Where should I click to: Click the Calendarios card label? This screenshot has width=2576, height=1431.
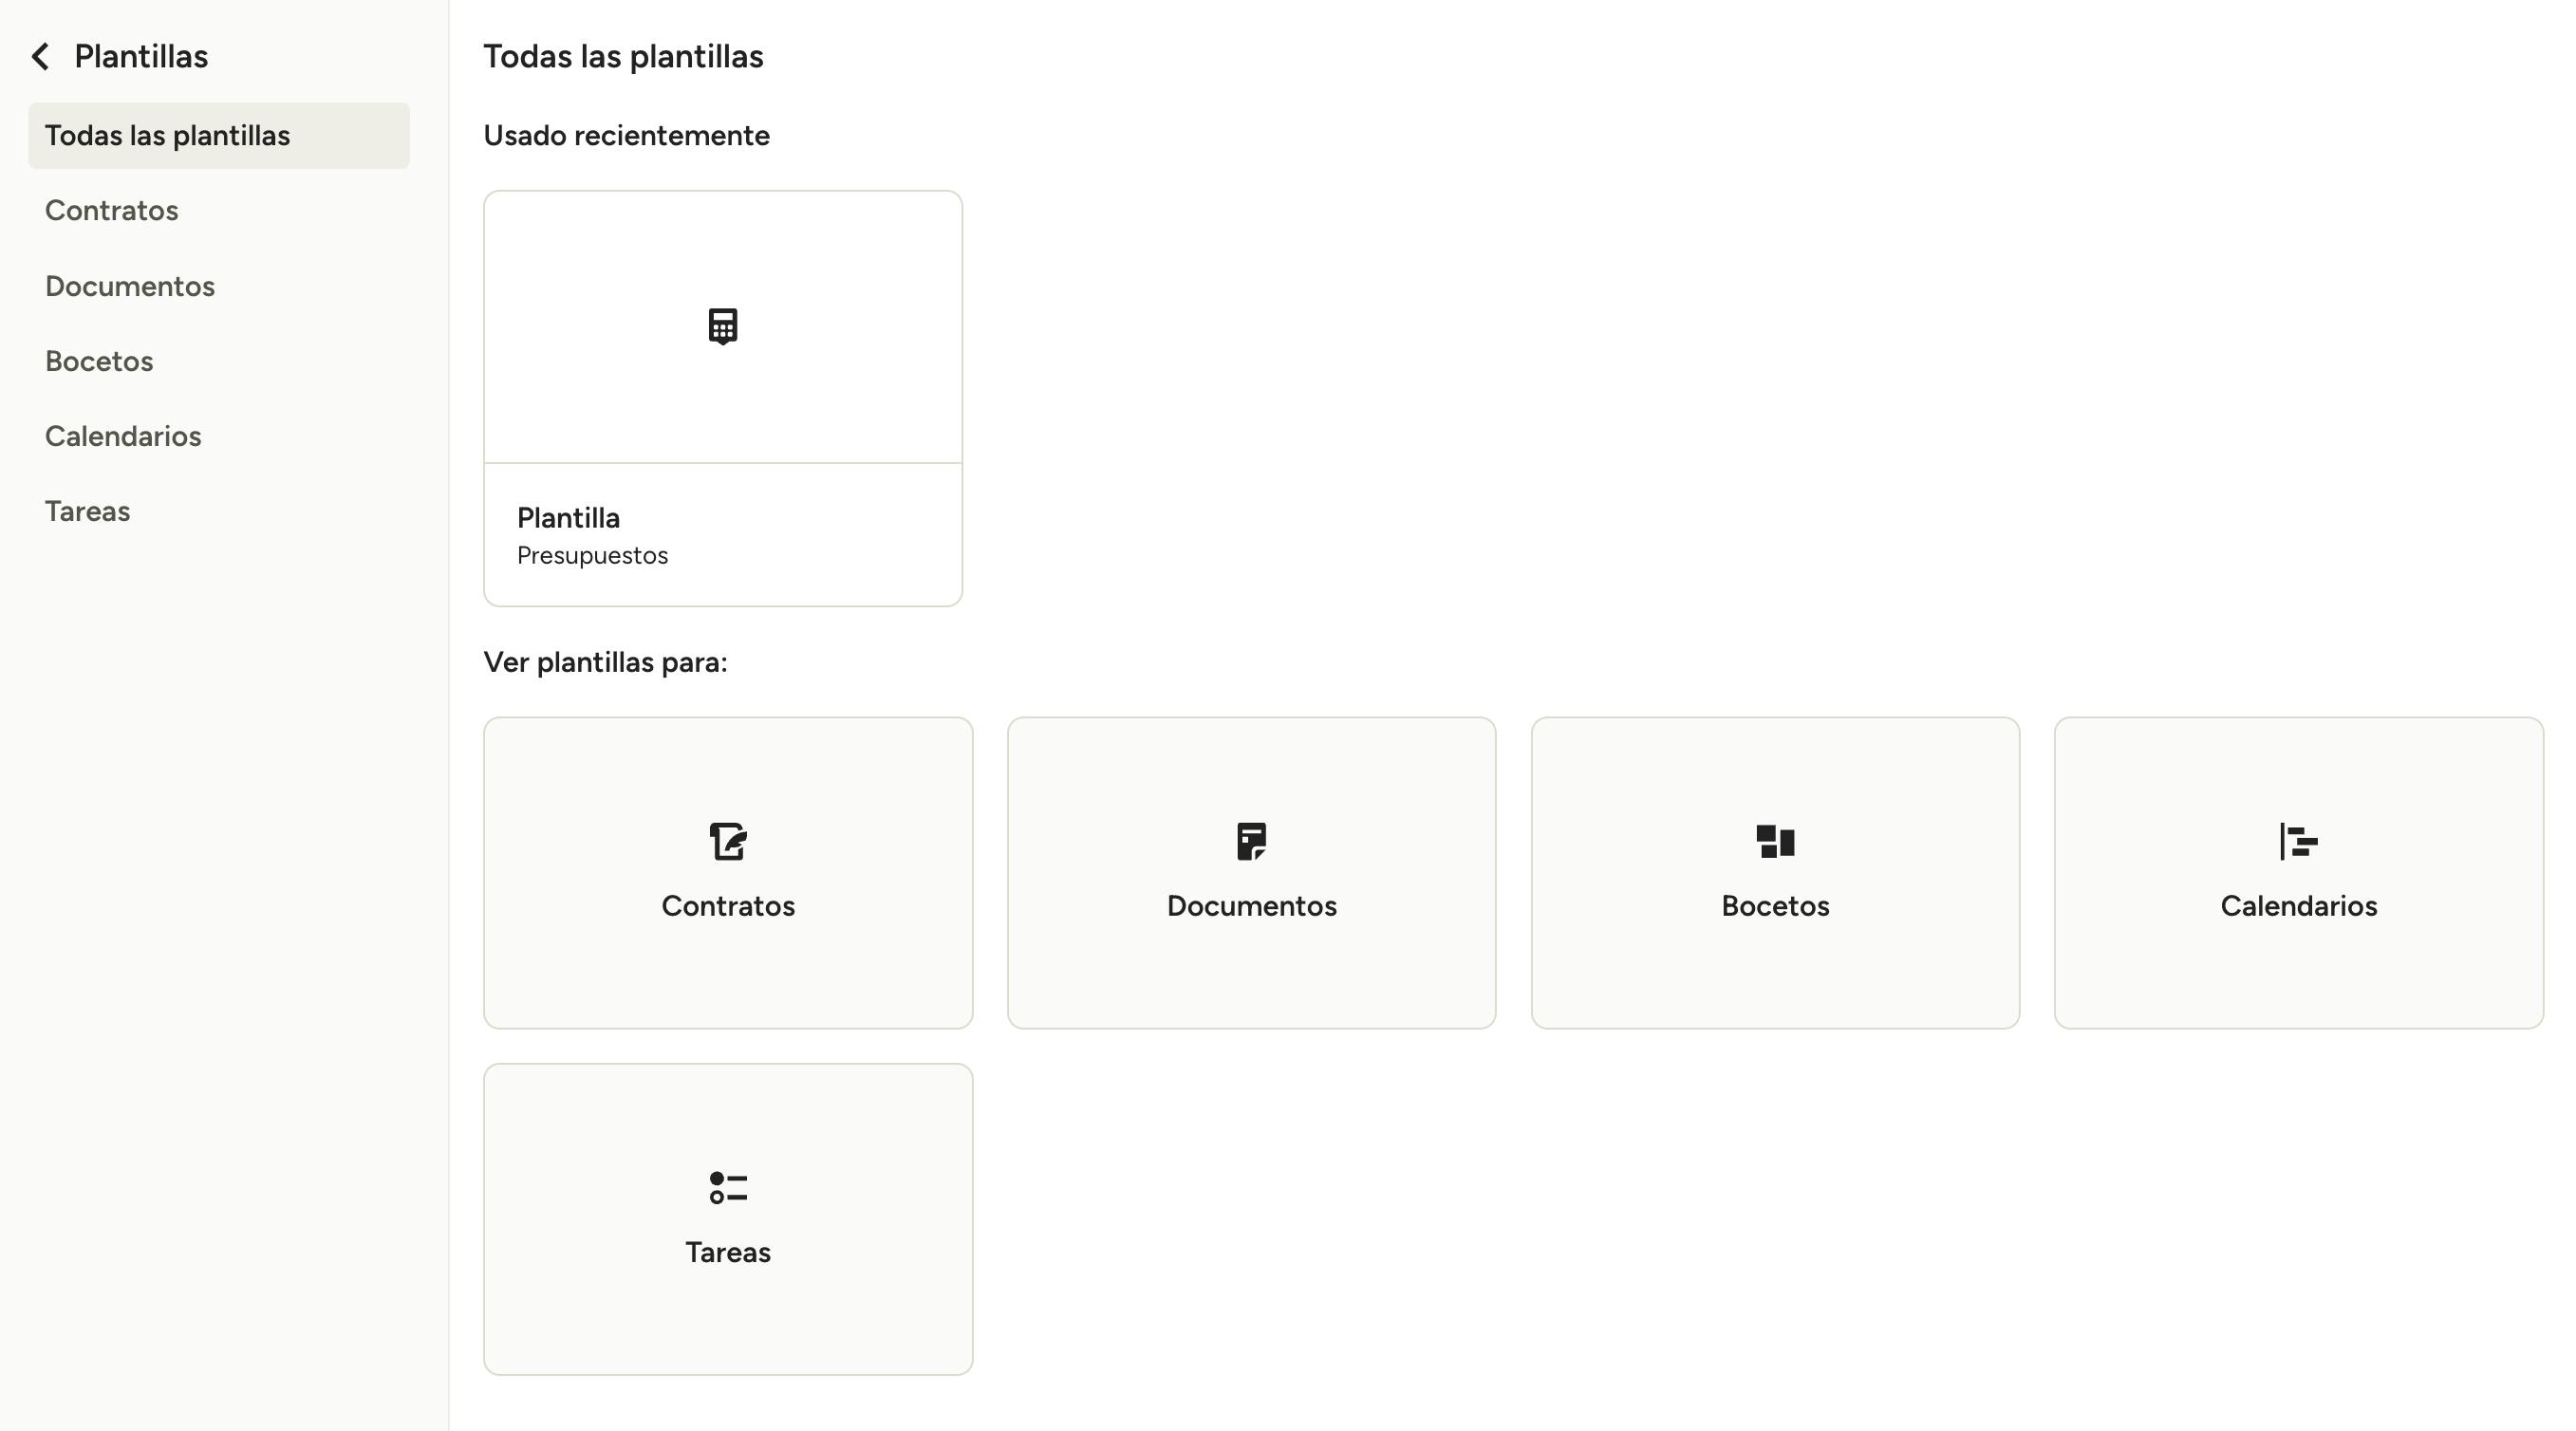(x=2298, y=906)
